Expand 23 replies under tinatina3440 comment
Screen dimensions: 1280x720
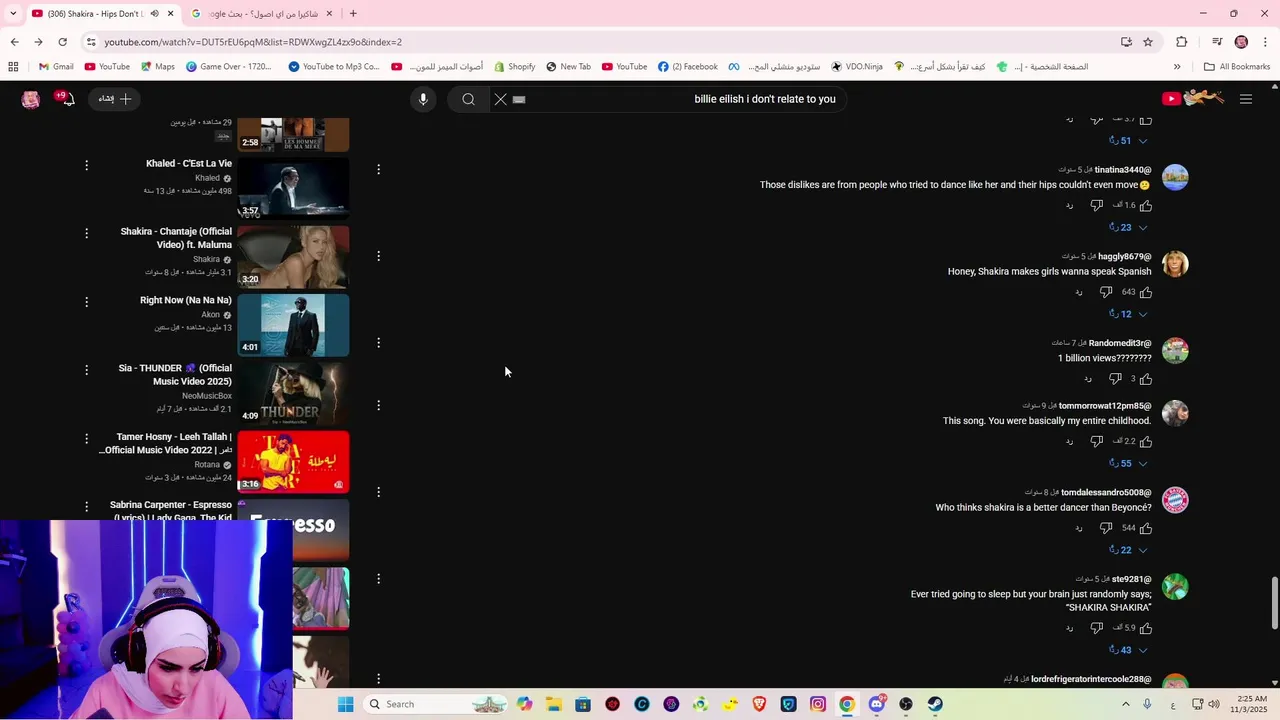(x=1128, y=228)
